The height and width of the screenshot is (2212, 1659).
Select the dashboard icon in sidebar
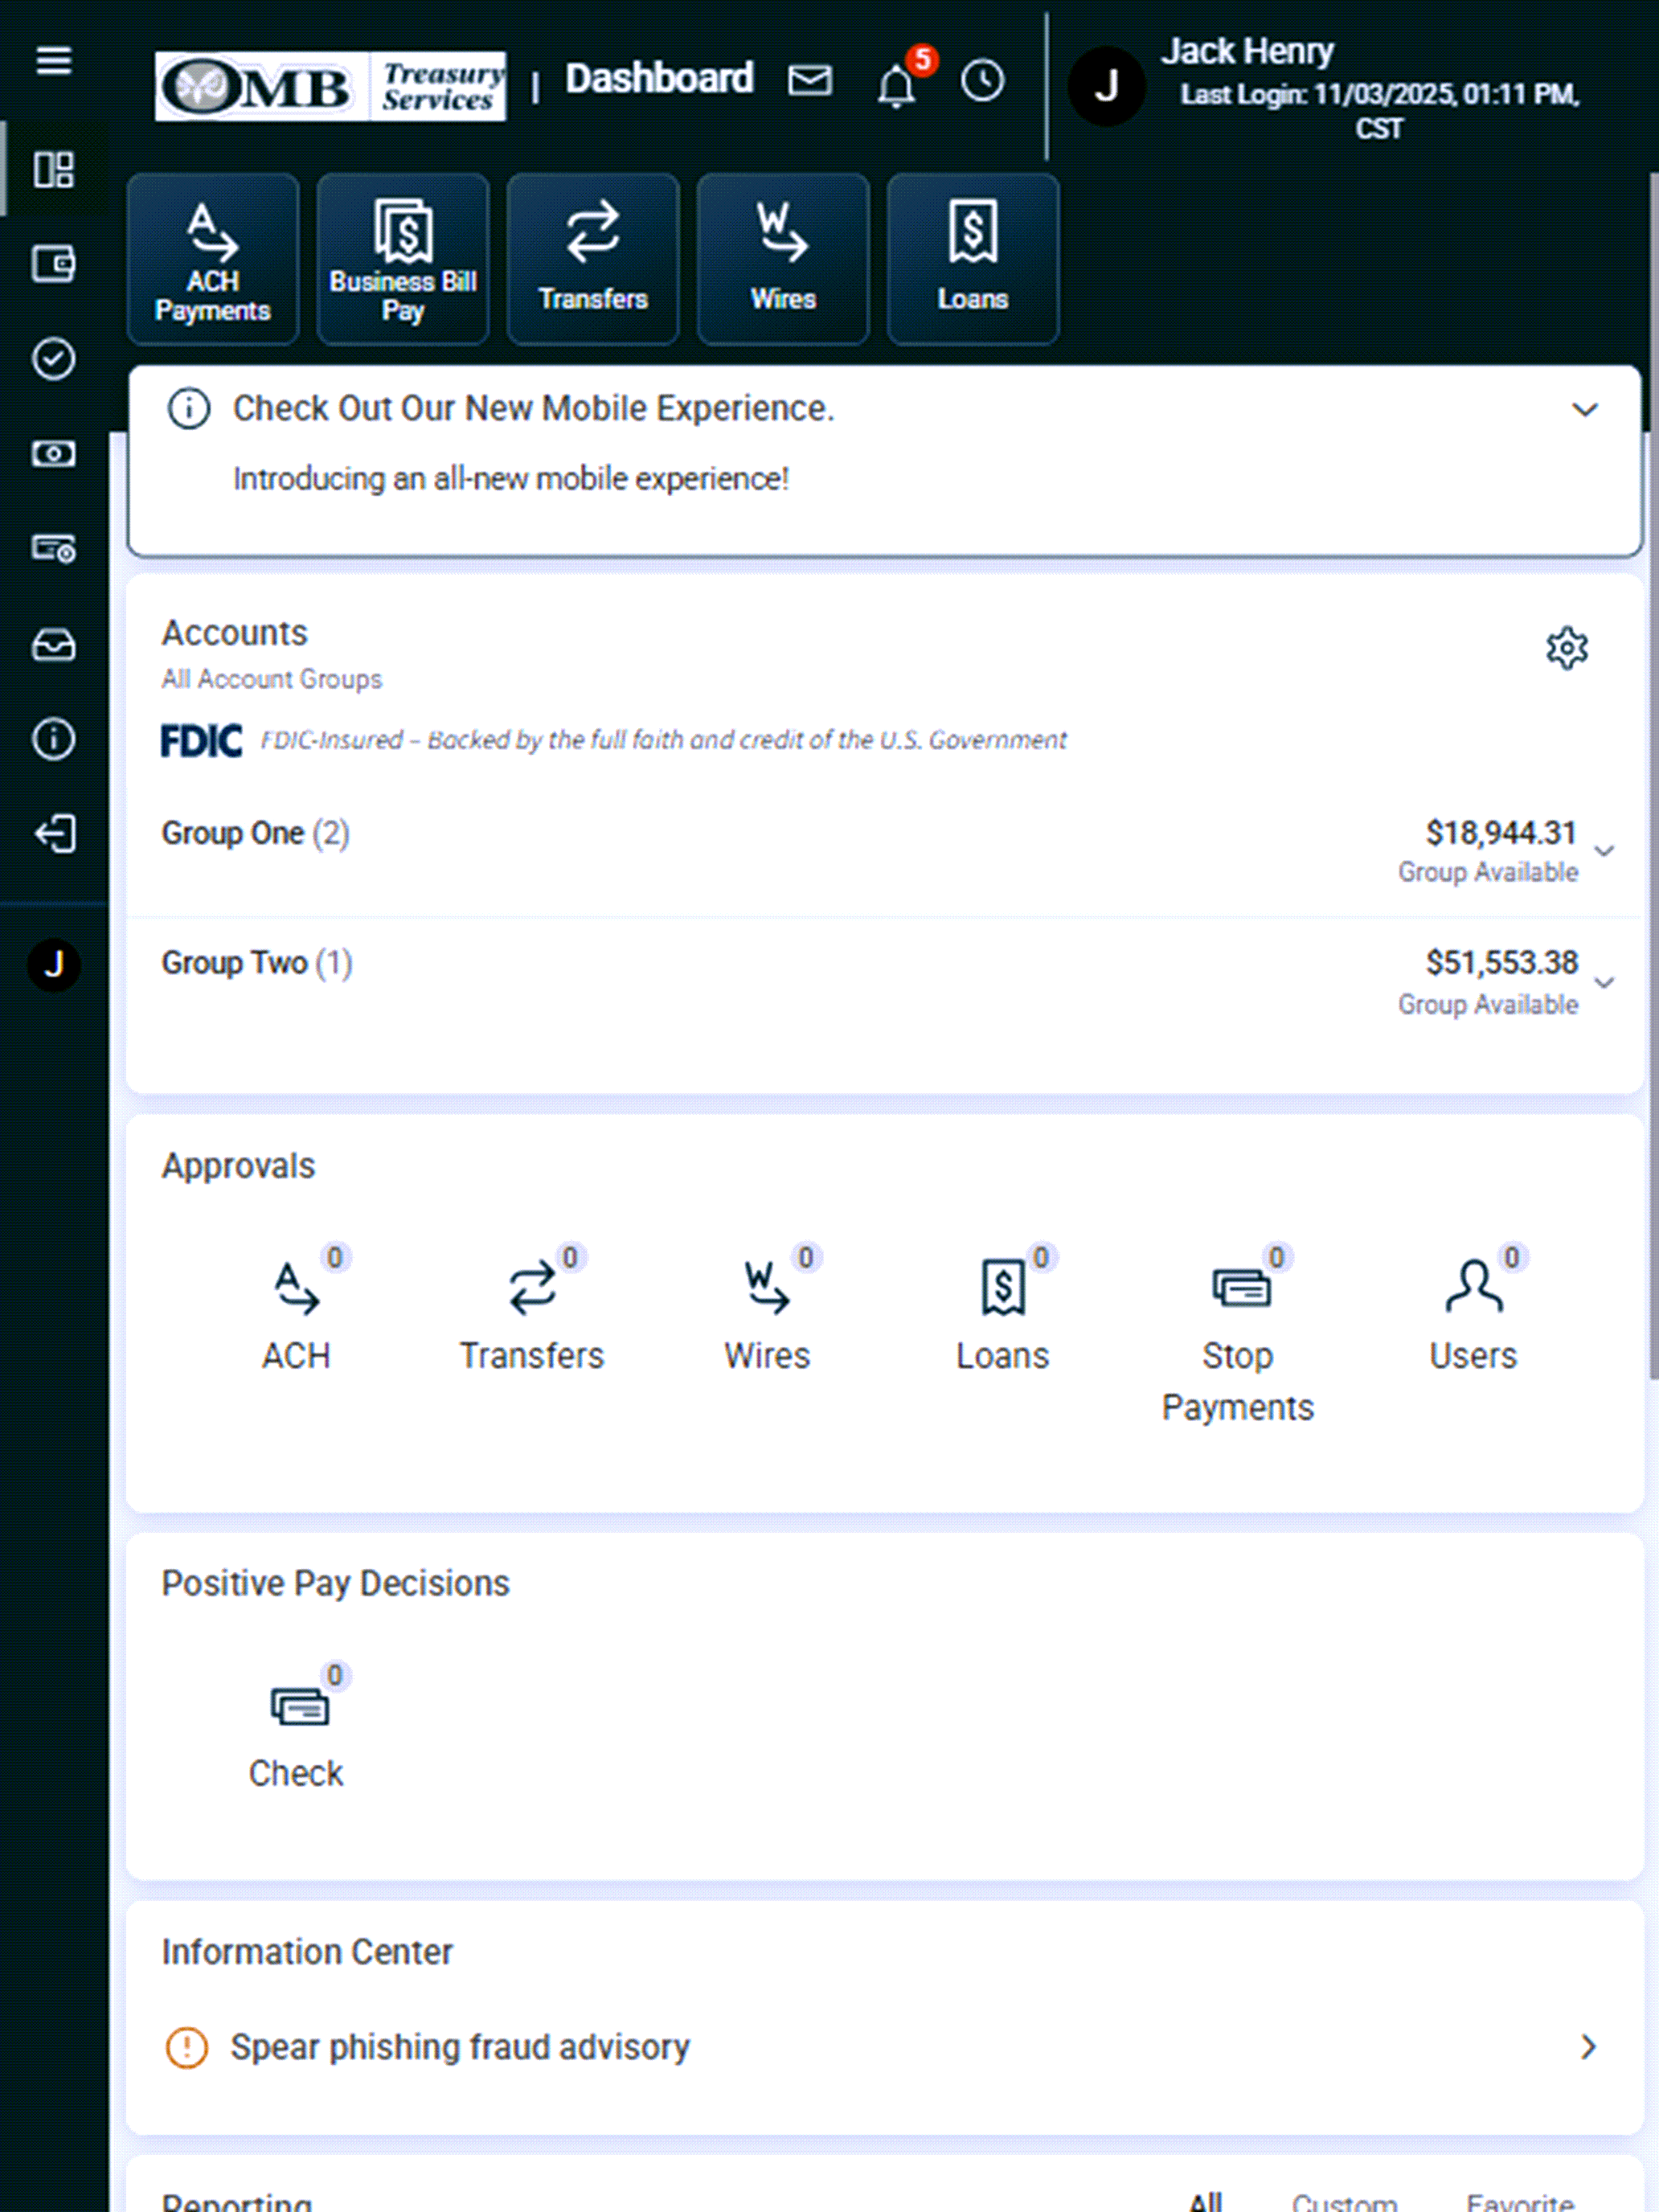54,169
